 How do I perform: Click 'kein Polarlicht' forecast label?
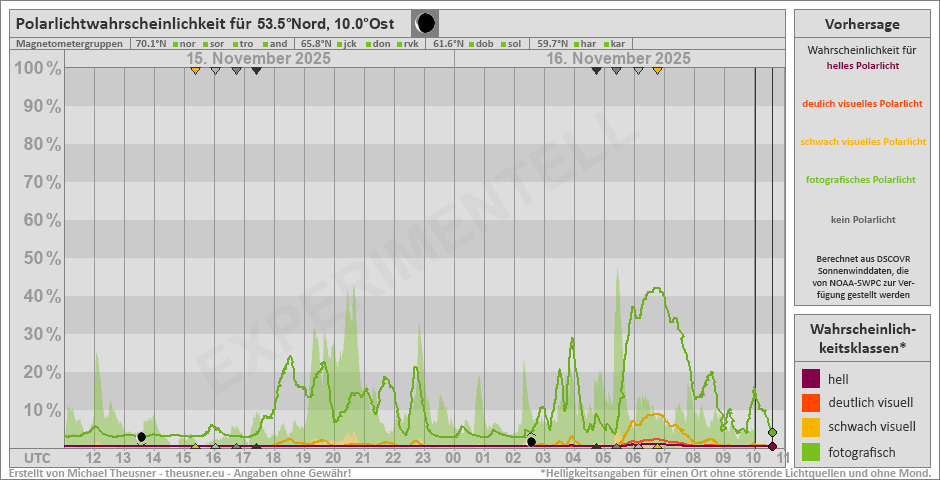862,219
